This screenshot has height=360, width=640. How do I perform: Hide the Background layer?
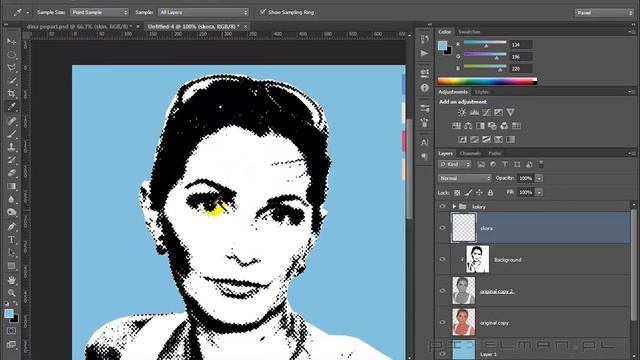pyautogui.click(x=442, y=259)
